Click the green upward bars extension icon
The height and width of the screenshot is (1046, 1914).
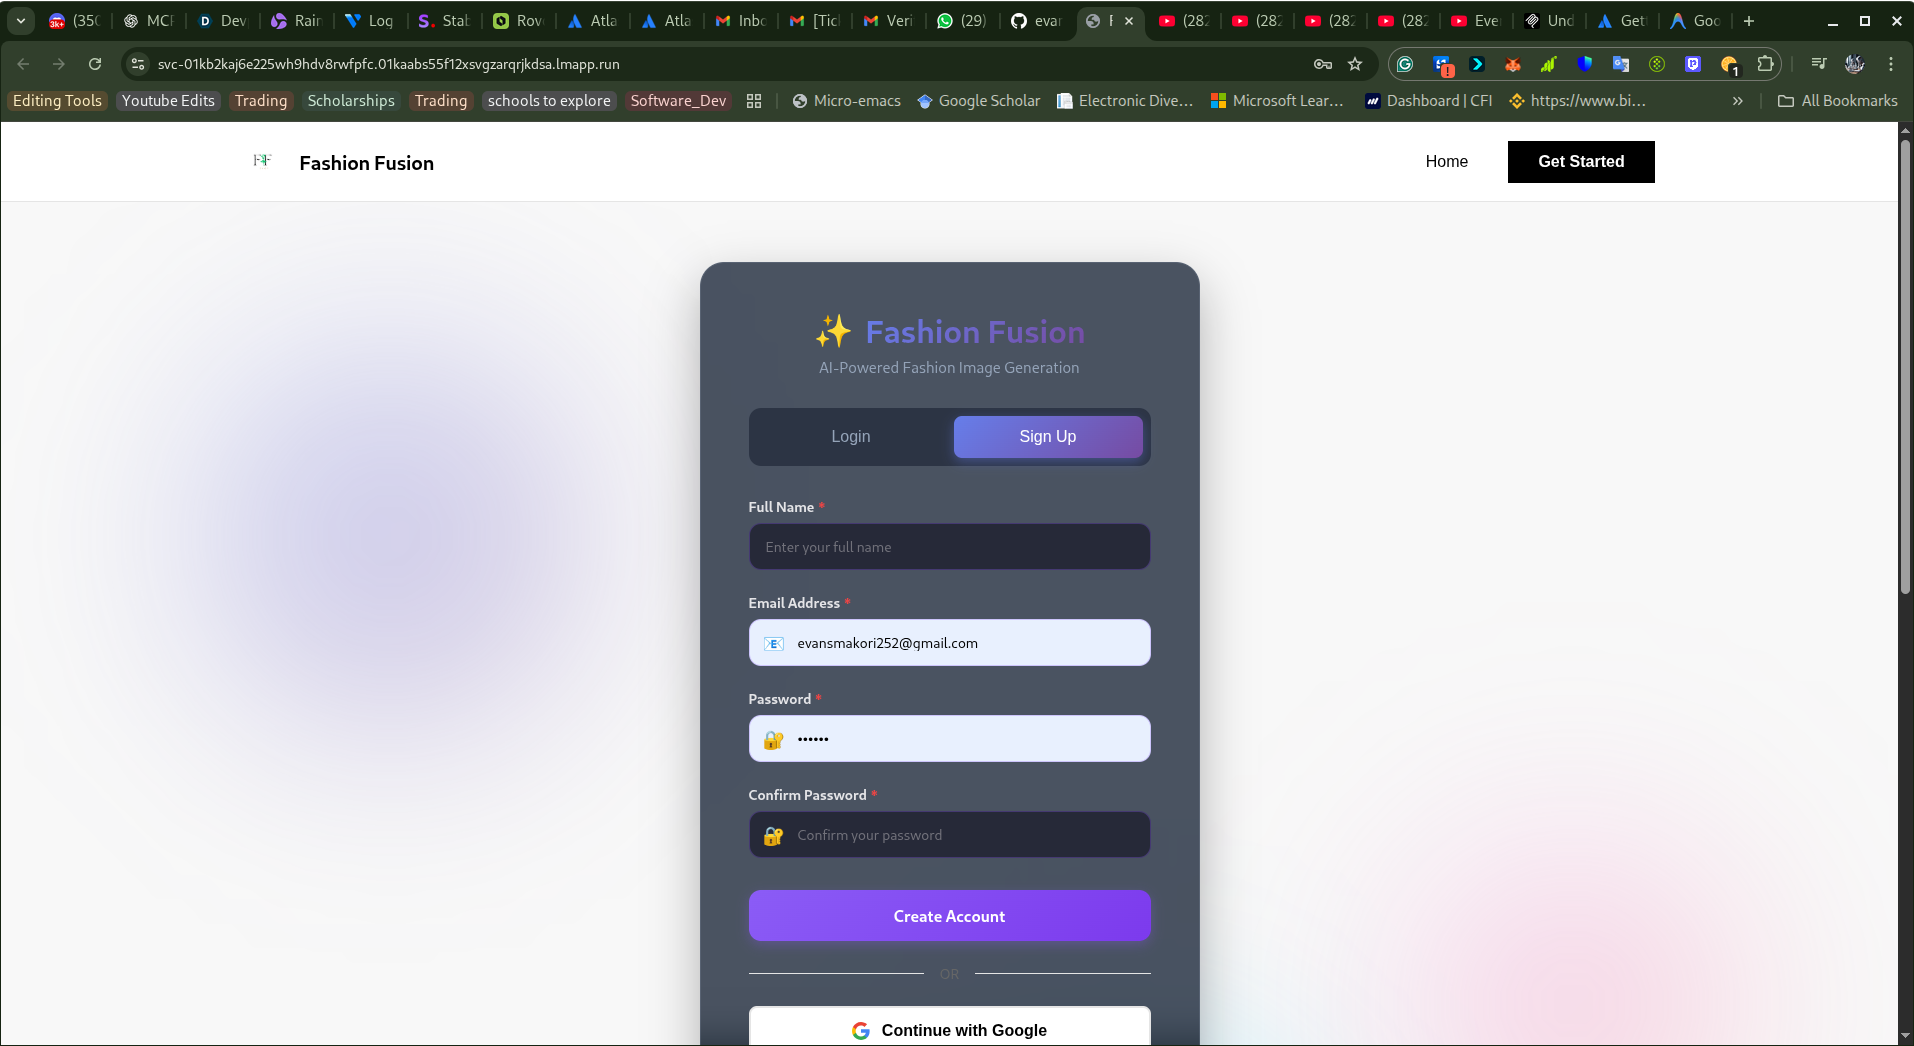[x=1549, y=64]
